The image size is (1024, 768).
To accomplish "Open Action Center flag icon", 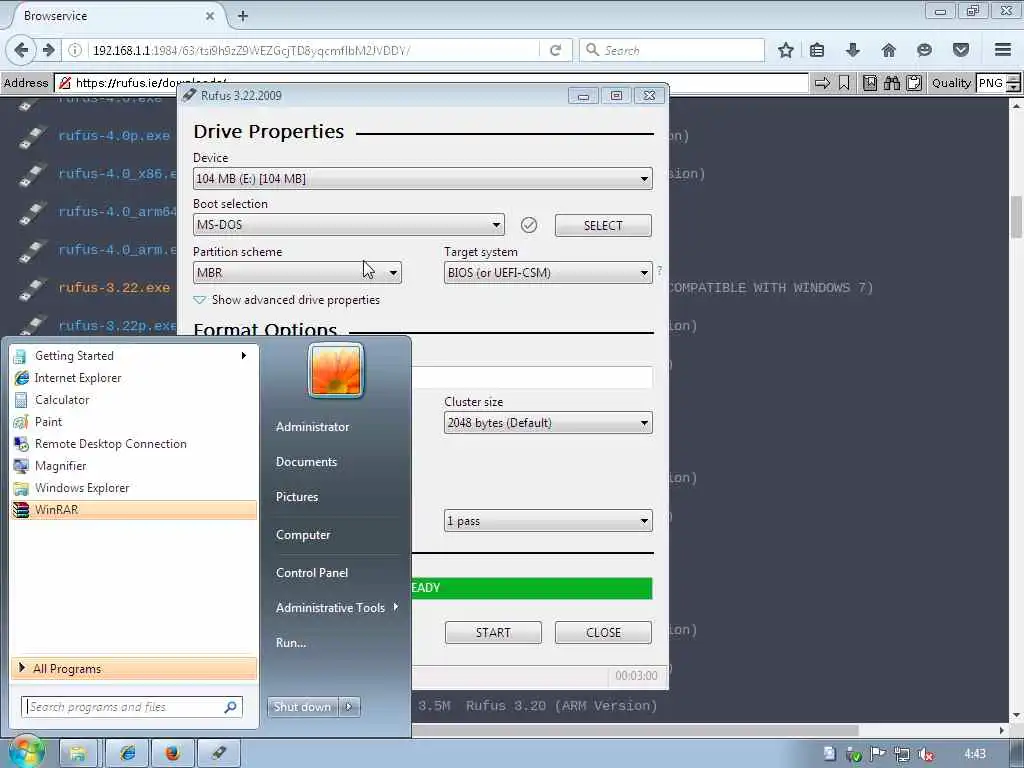I will 878,754.
